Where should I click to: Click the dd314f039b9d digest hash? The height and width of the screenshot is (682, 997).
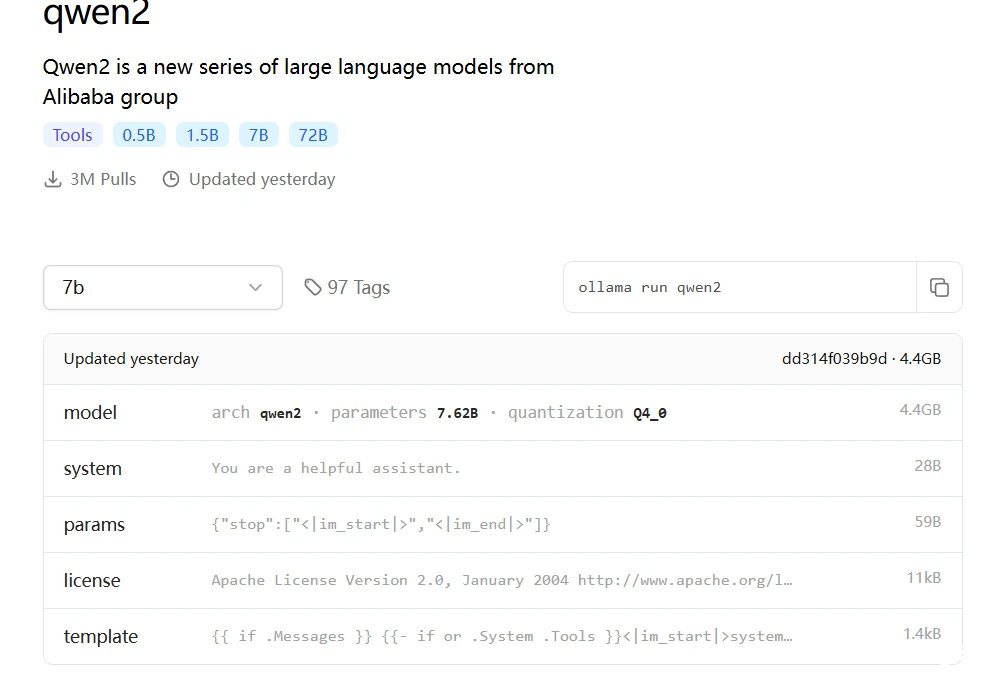[x=834, y=358]
